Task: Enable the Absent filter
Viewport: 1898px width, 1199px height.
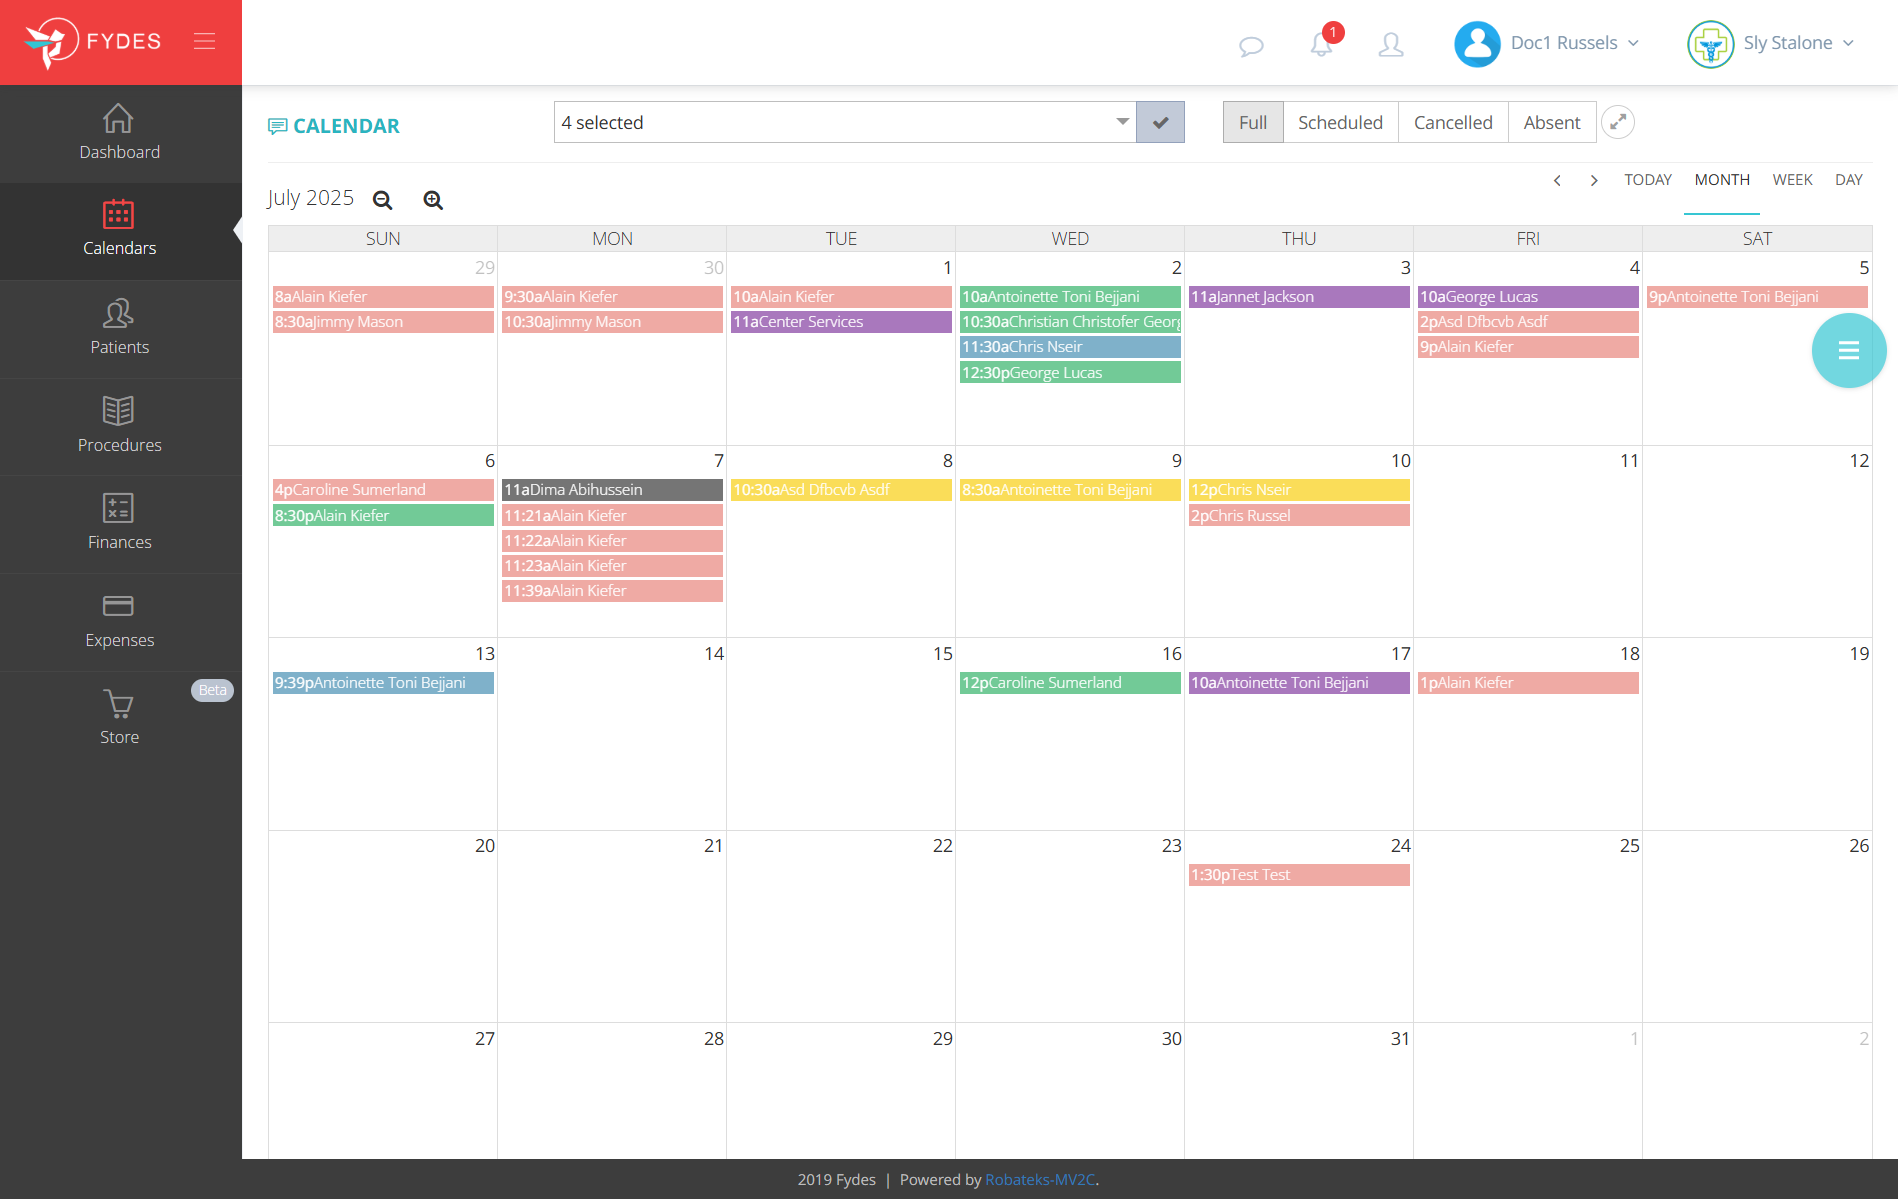Action: click(x=1551, y=122)
